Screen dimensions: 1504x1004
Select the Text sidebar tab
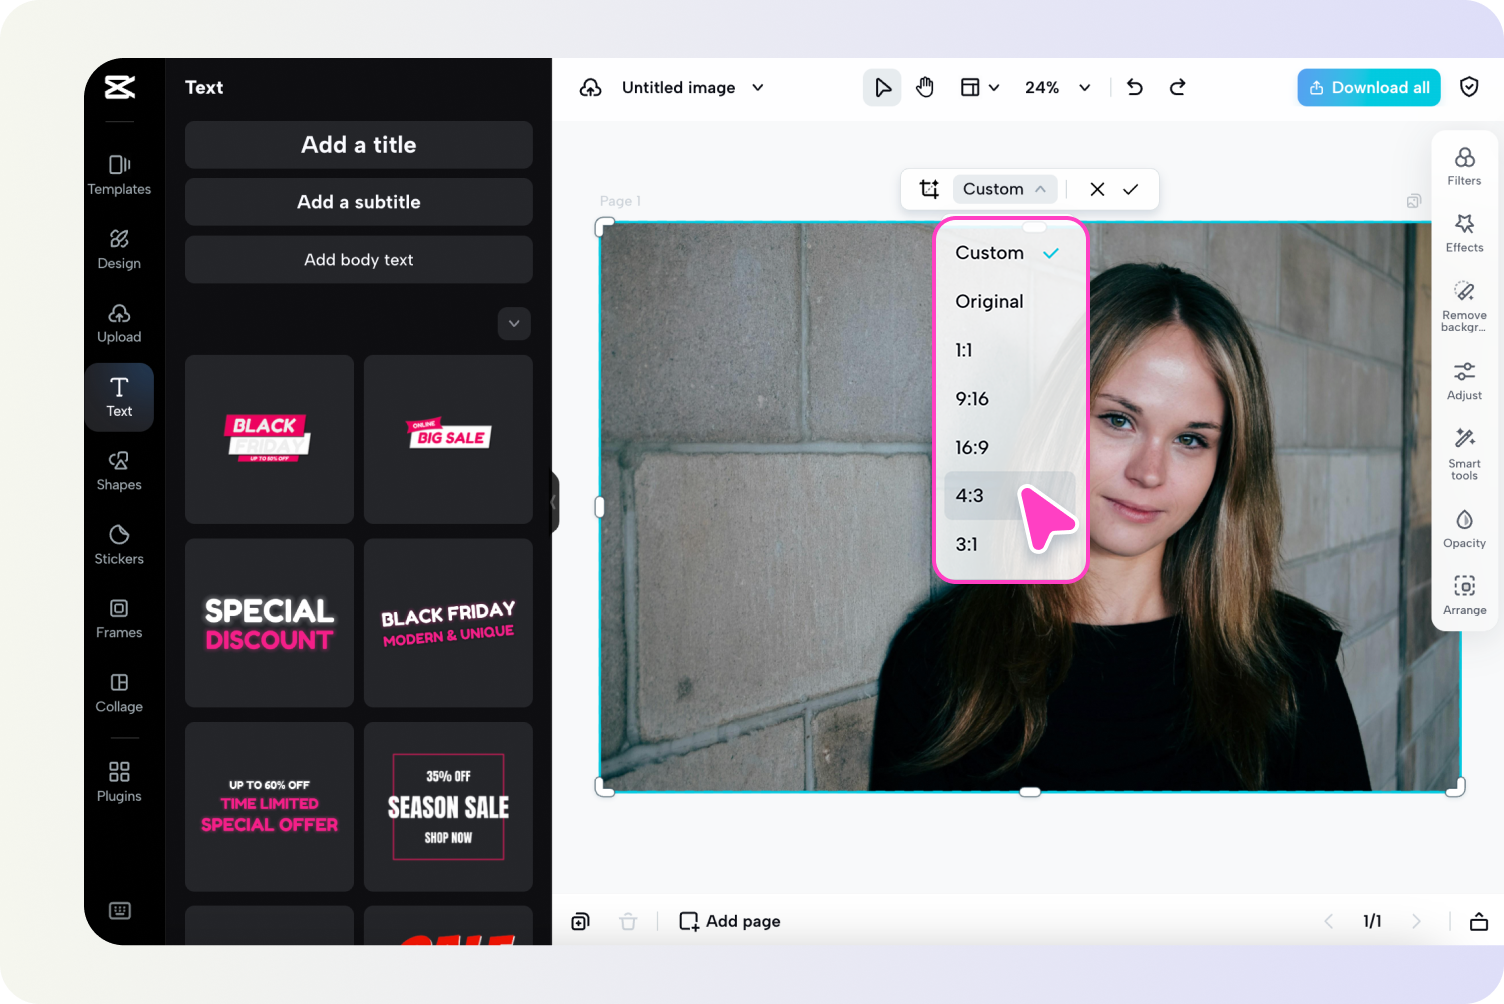point(119,397)
